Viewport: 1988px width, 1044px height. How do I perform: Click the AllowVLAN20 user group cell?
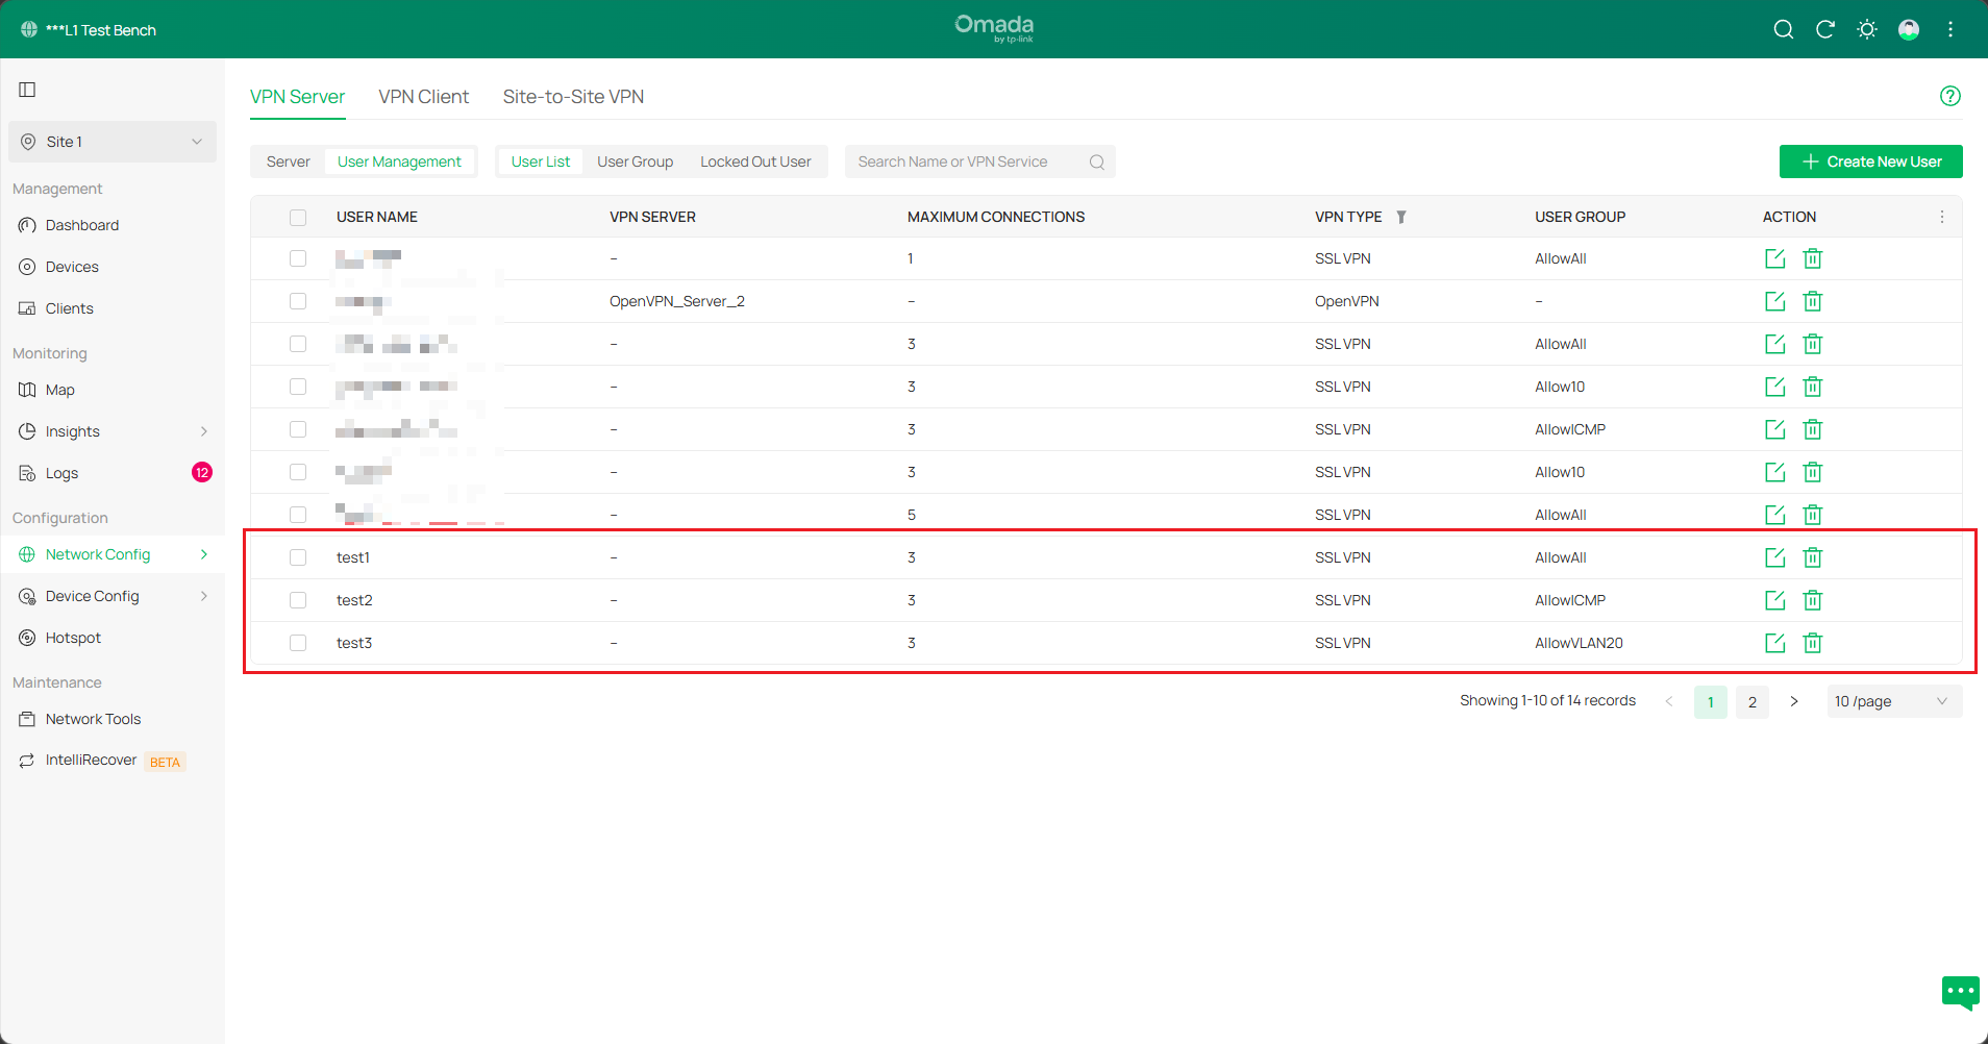[1578, 643]
